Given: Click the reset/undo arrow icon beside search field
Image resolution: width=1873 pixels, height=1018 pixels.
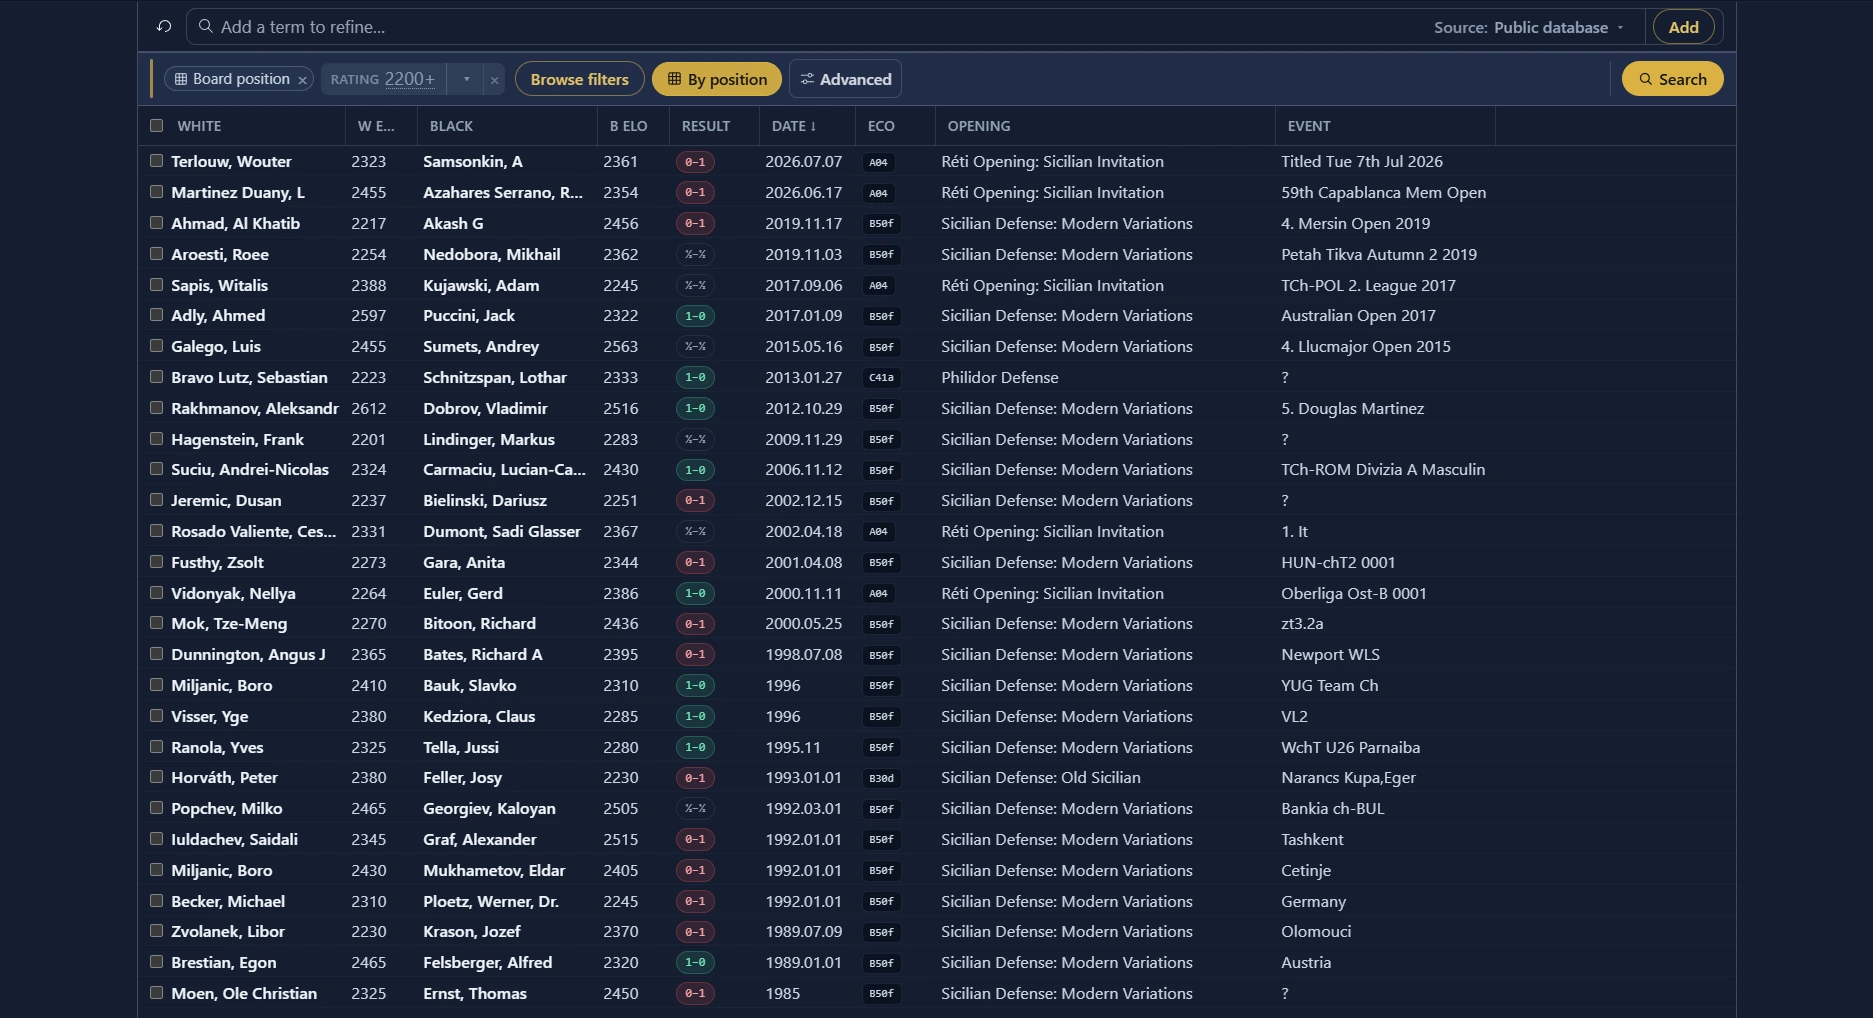Looking at the screenshot, I should pos(164,27).
